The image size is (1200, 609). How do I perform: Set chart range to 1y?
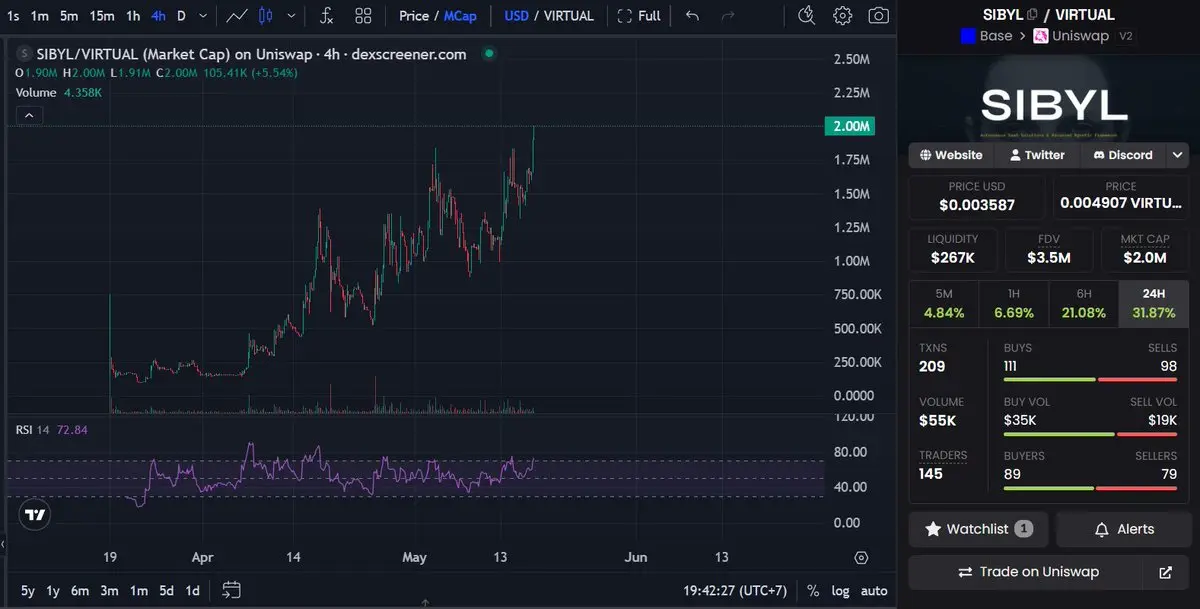pos(53,590)
